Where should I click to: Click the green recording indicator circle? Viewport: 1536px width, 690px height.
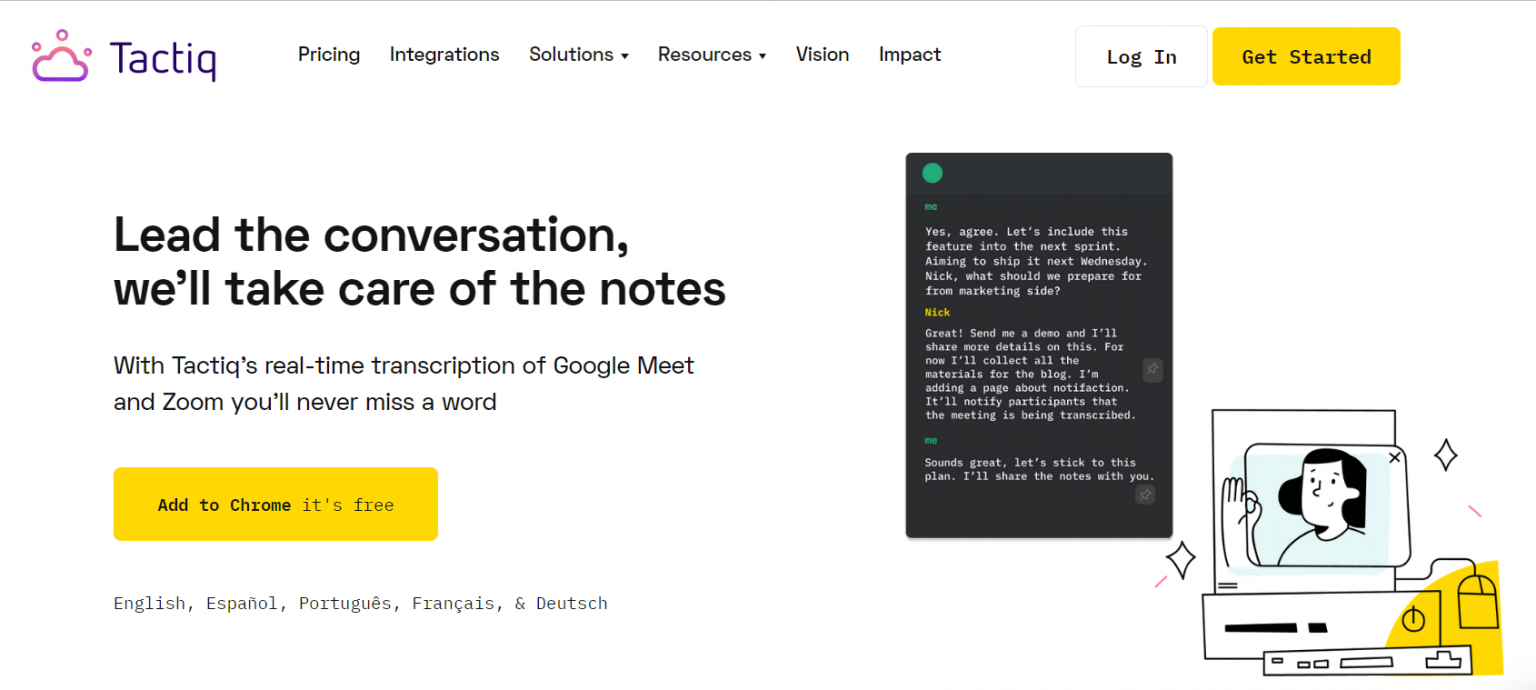click(x=932, y=172)
